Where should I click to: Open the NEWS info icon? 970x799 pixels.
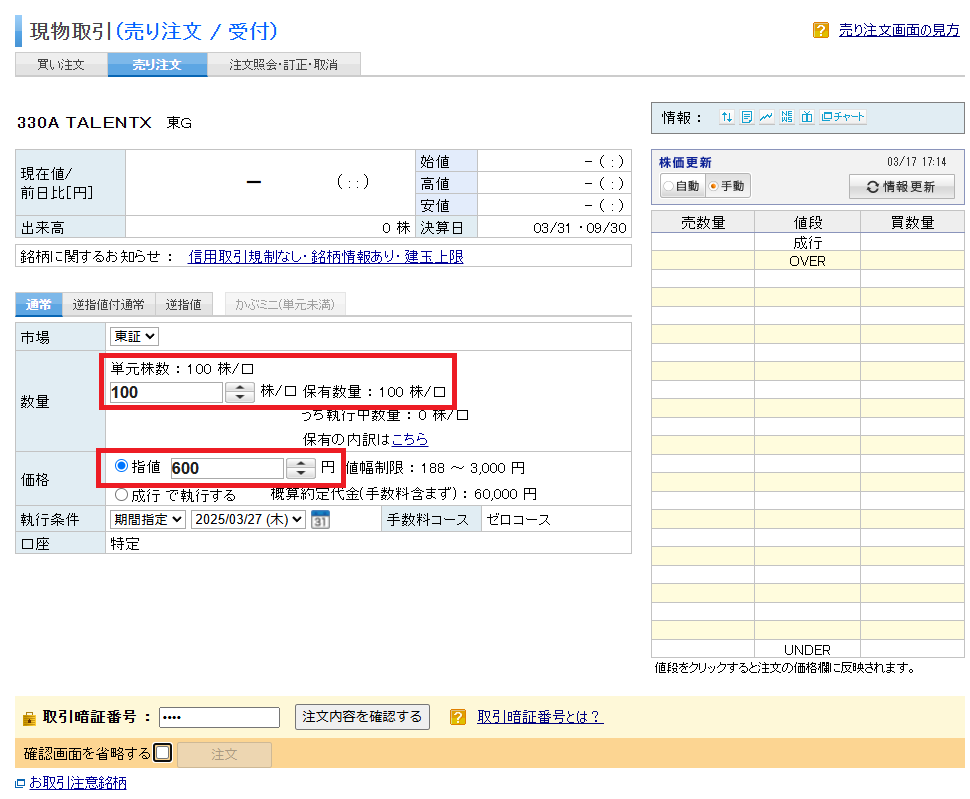coord(786,117)
